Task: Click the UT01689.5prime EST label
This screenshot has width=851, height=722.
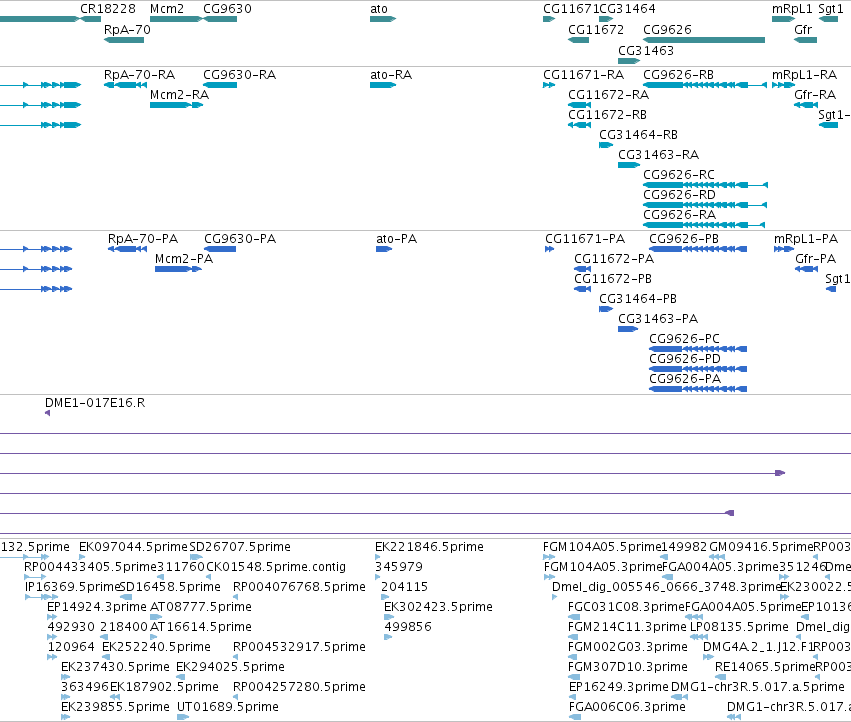Action: point(228,707)
